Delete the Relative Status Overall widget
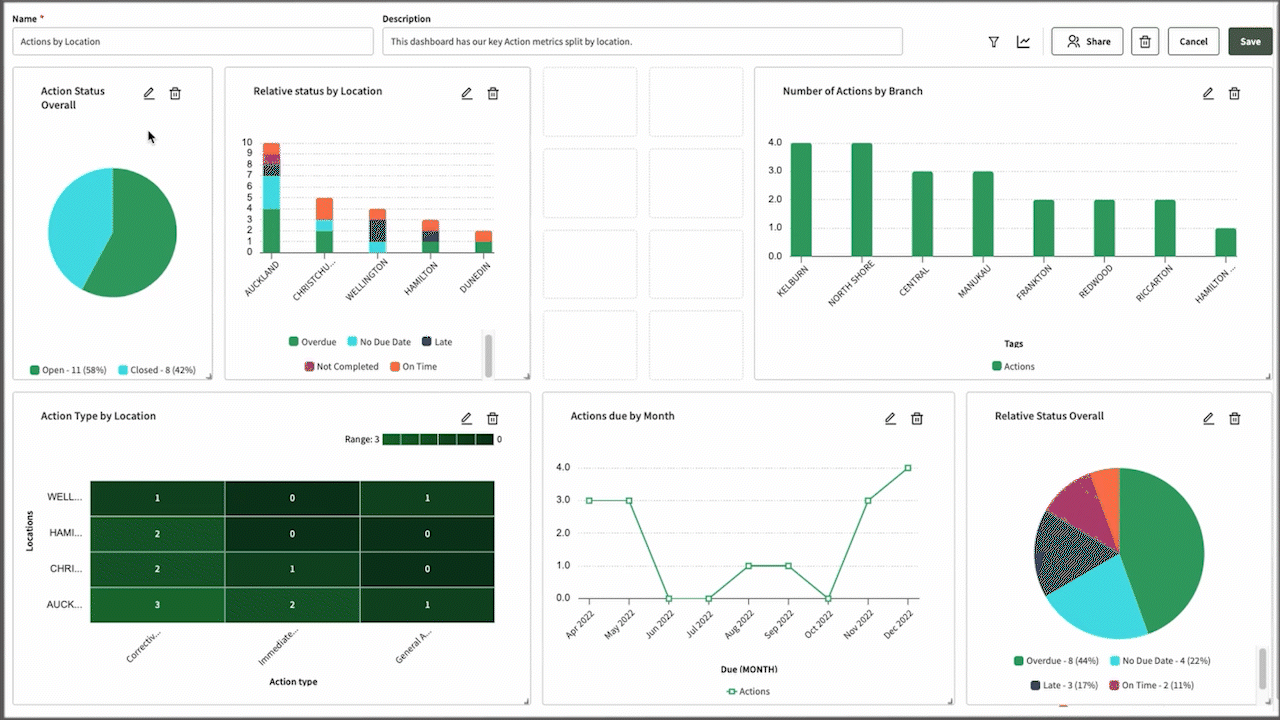 (1234, 418)
